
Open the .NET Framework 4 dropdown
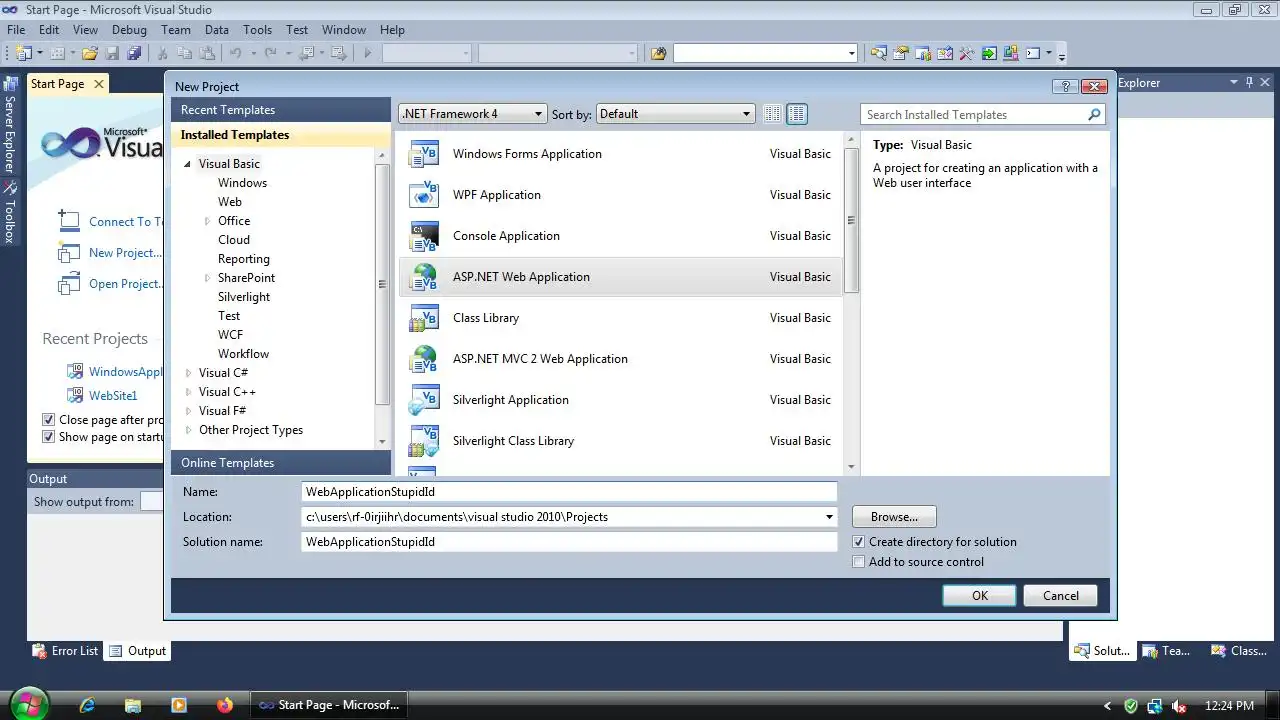coord(472,114)
